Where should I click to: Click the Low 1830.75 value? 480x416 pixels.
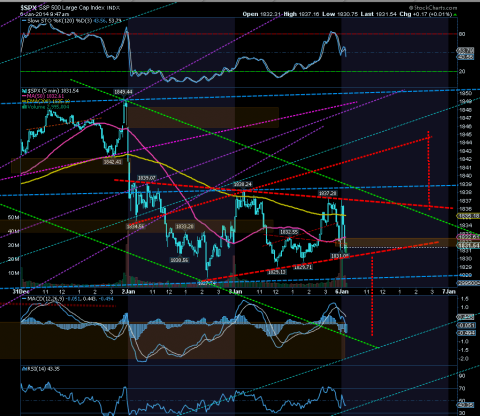[x=340, y=14]
